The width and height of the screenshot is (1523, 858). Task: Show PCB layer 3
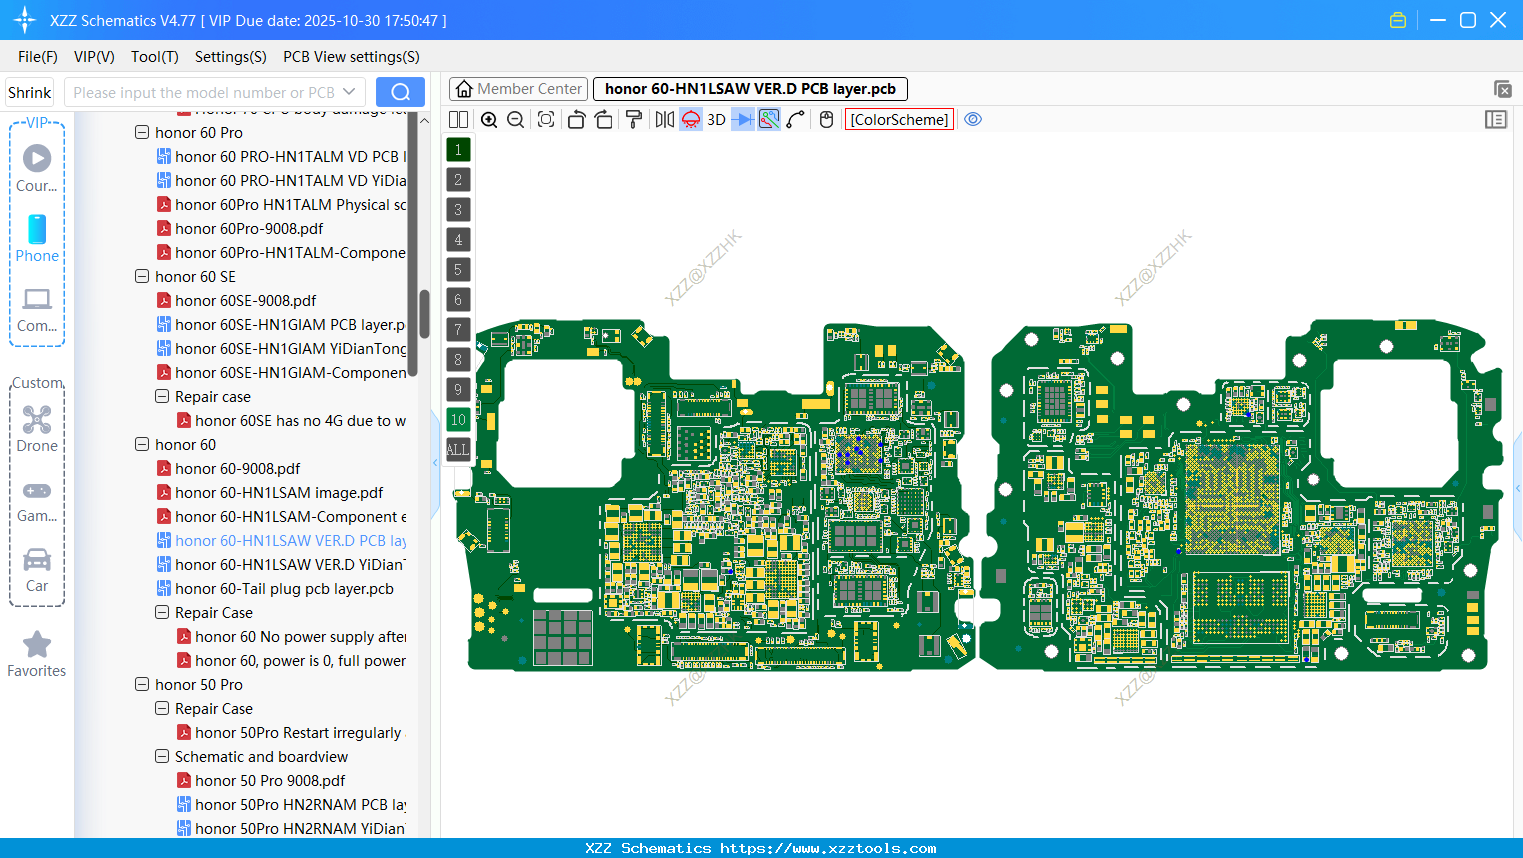point(458,210)
